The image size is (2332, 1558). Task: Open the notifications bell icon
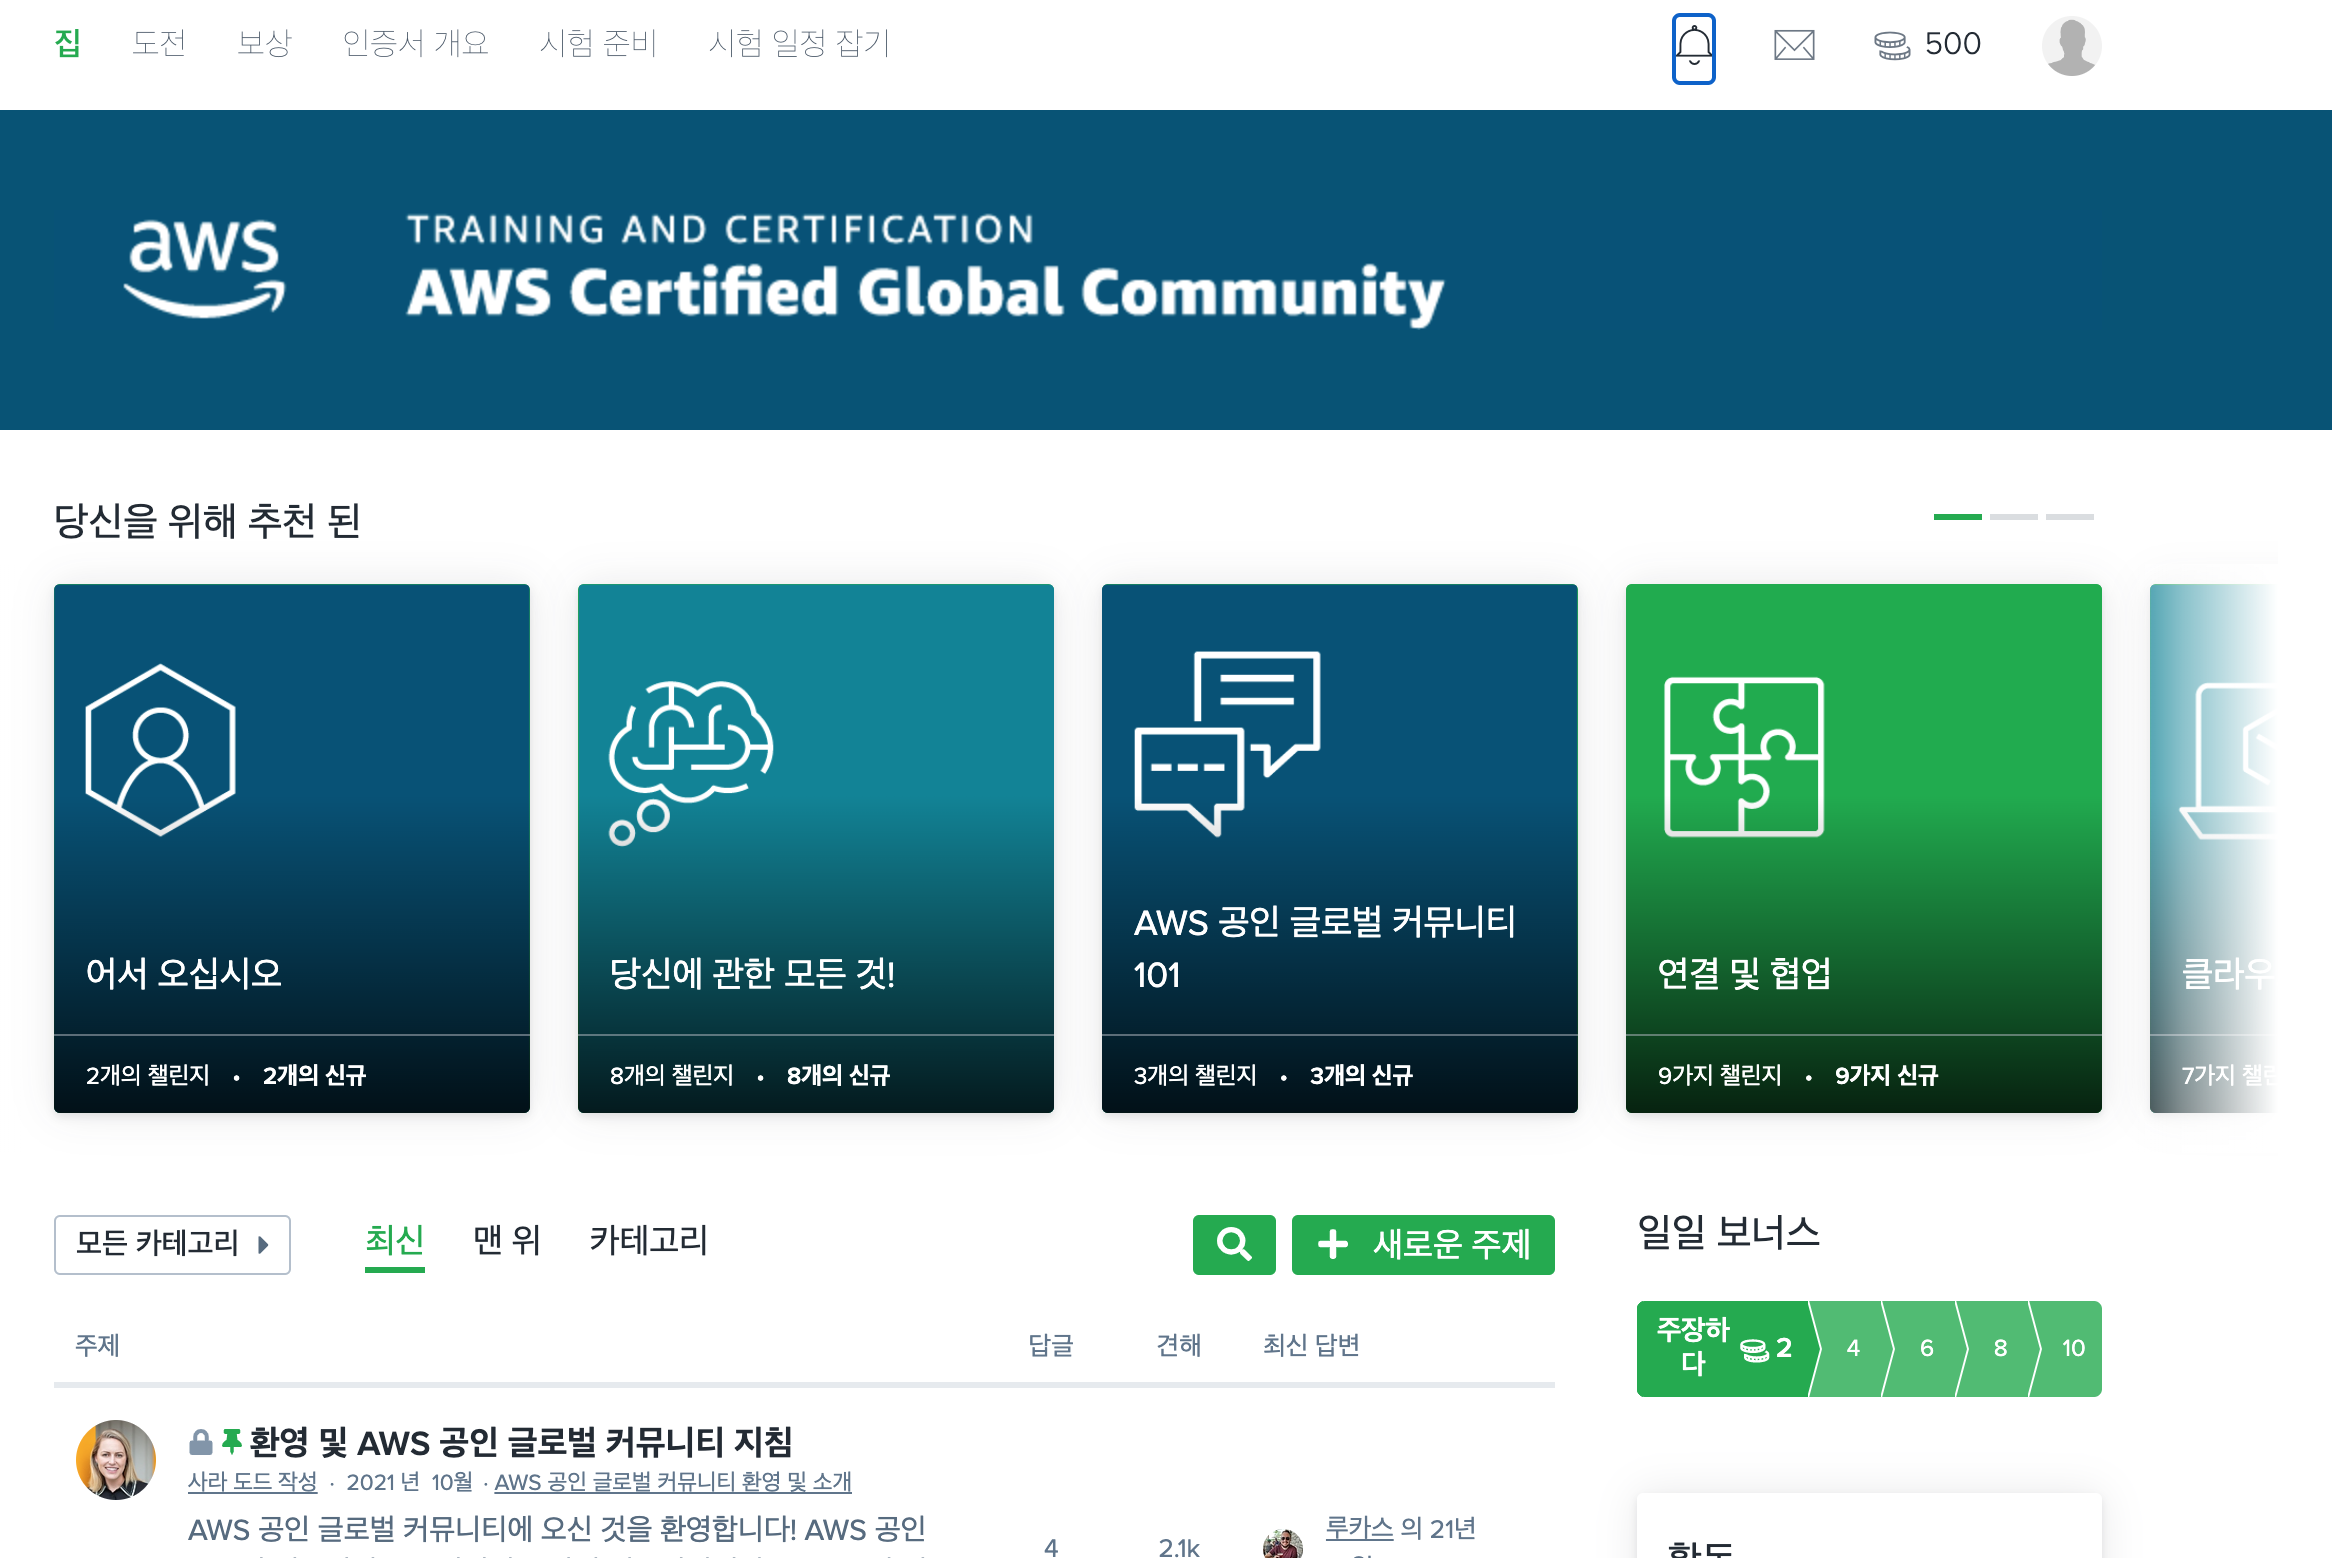coord(1693,47)
